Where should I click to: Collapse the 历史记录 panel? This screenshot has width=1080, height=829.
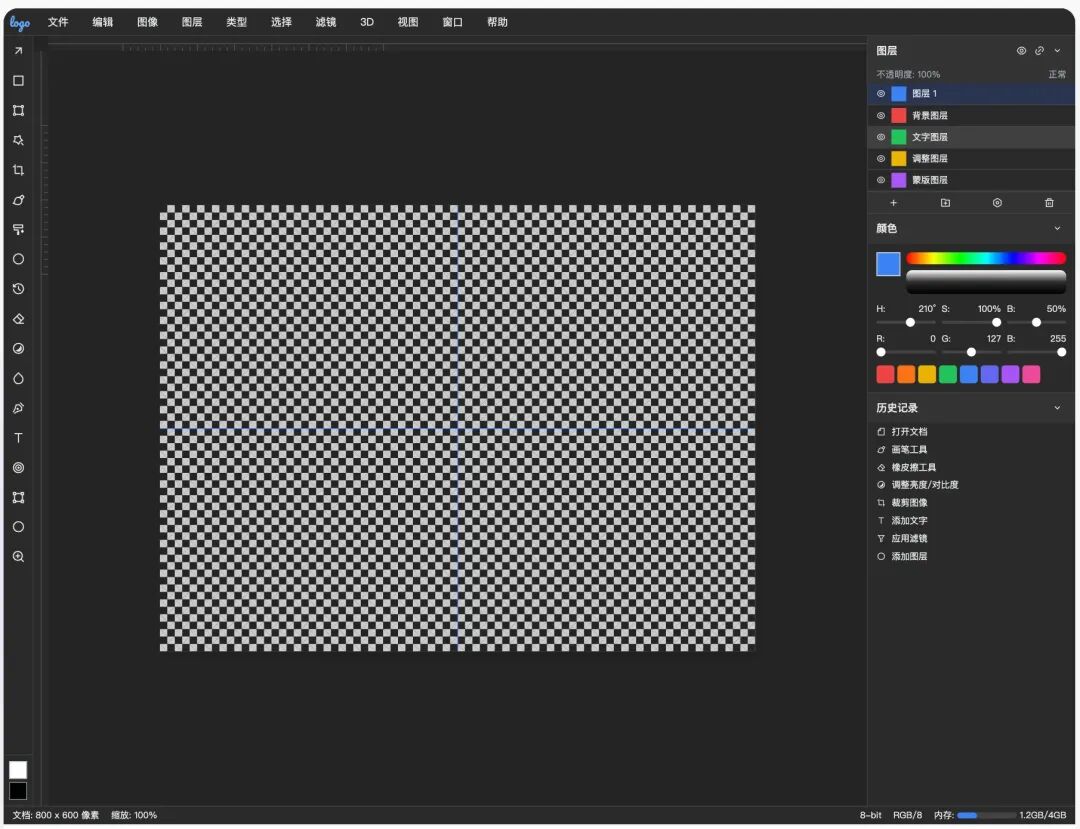(x=1057, y=408)
